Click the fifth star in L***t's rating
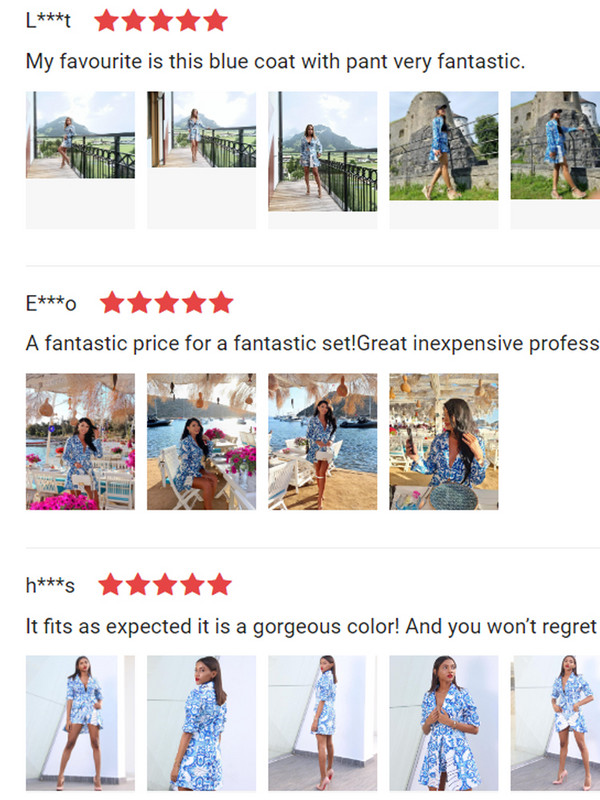 215,21
